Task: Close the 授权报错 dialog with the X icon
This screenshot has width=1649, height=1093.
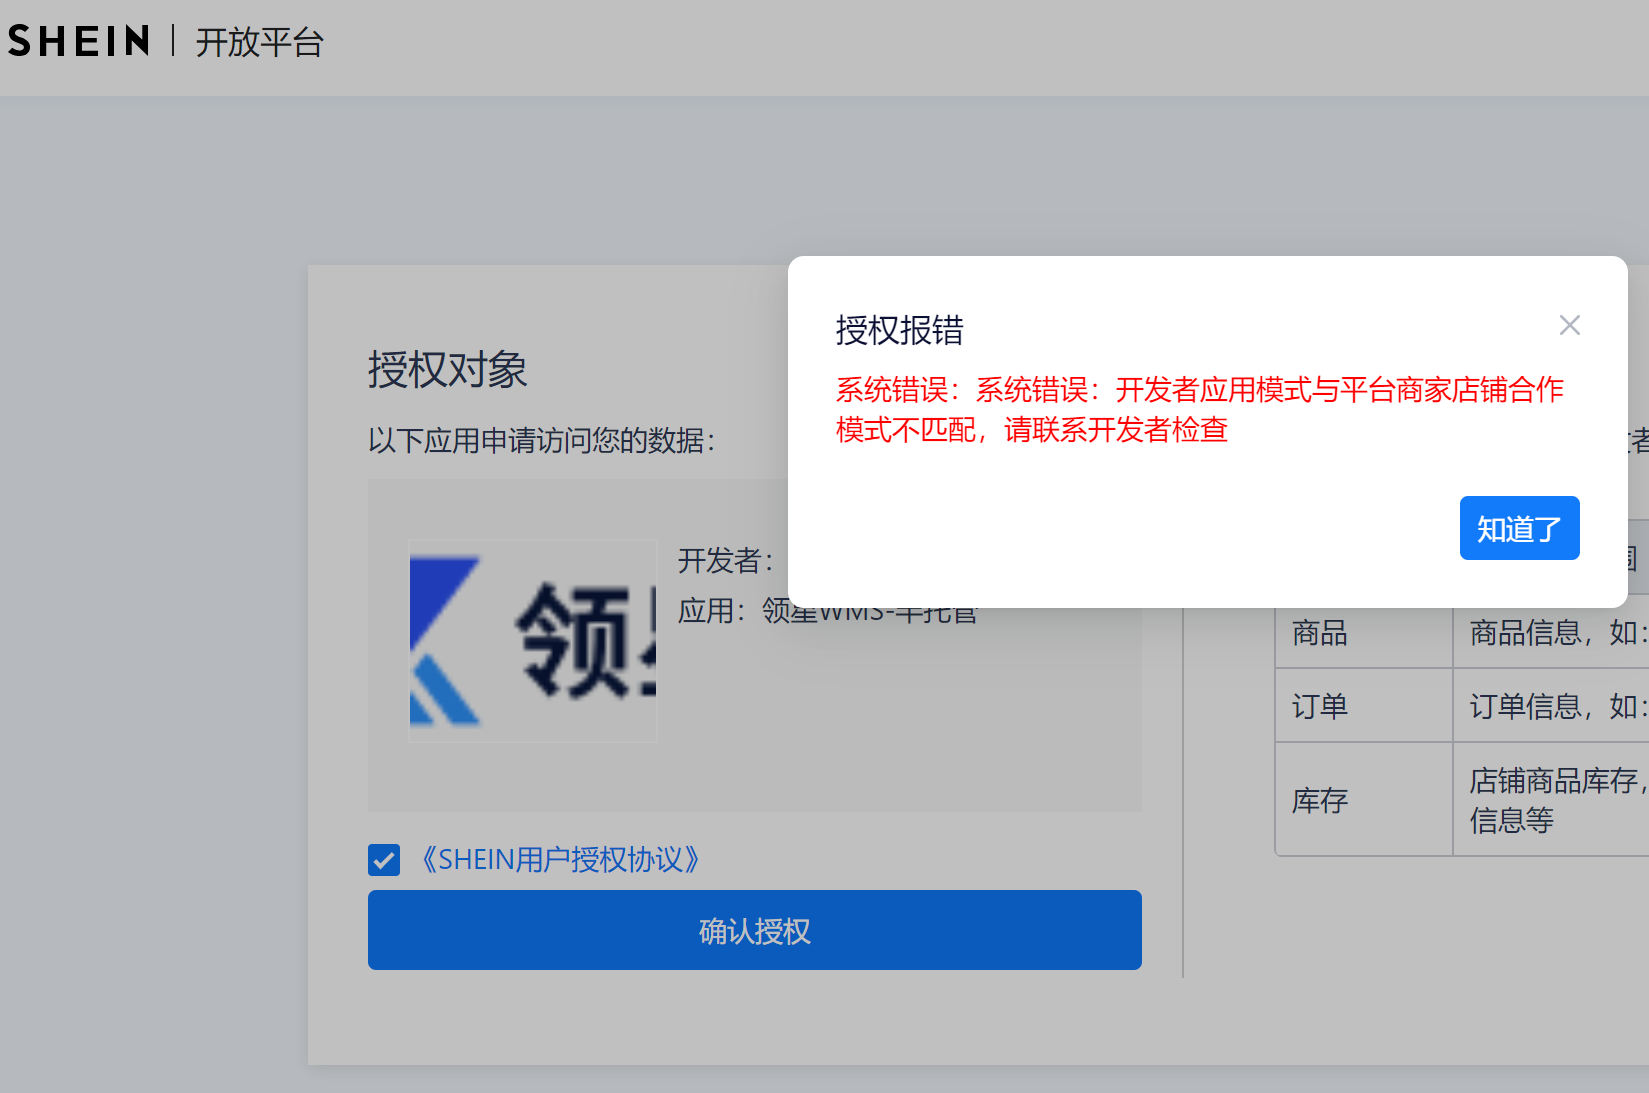Action: (x=1569, y=325)
